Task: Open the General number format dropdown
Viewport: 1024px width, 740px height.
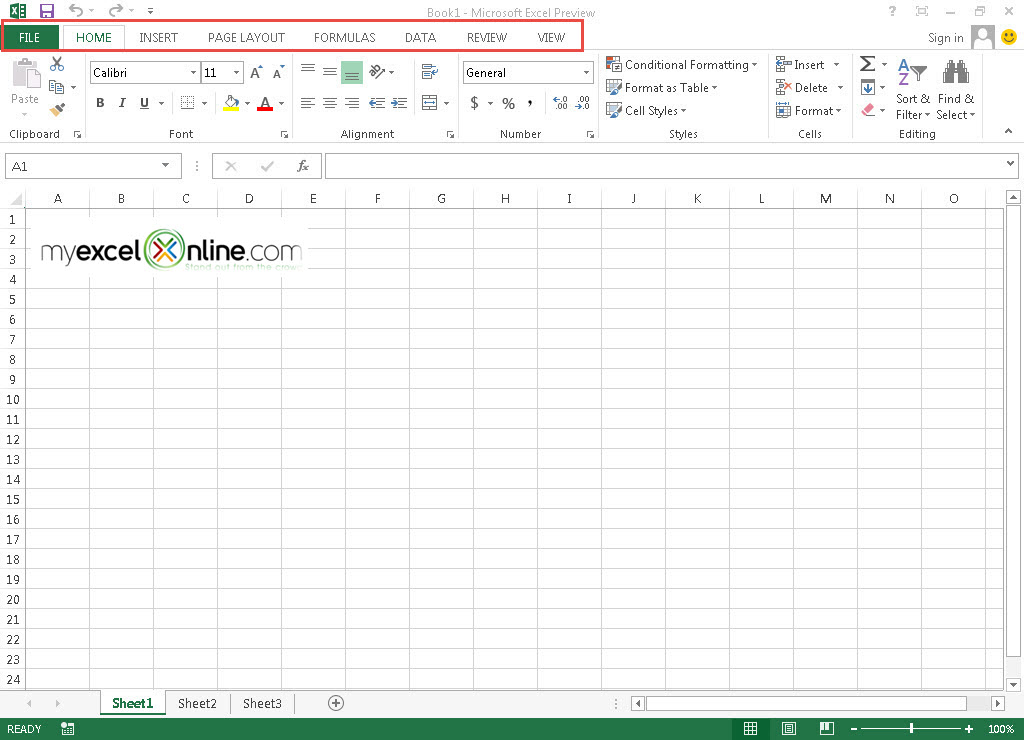Action: (x=586, y=72)
